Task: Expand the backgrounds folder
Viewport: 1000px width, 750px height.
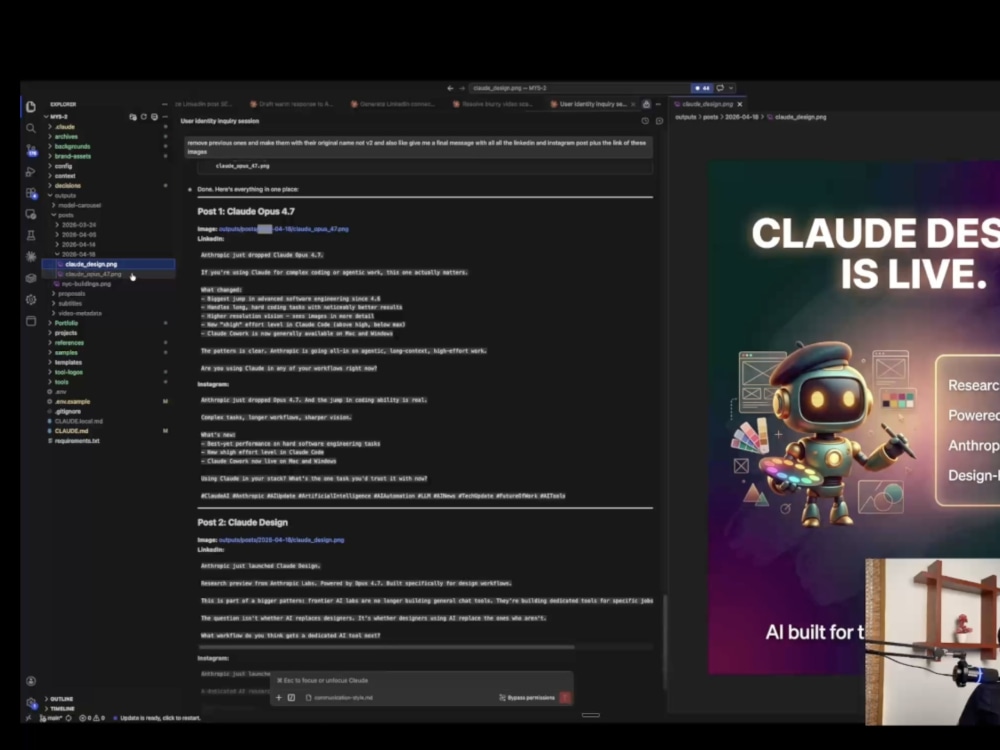Action: pos(108,147)
